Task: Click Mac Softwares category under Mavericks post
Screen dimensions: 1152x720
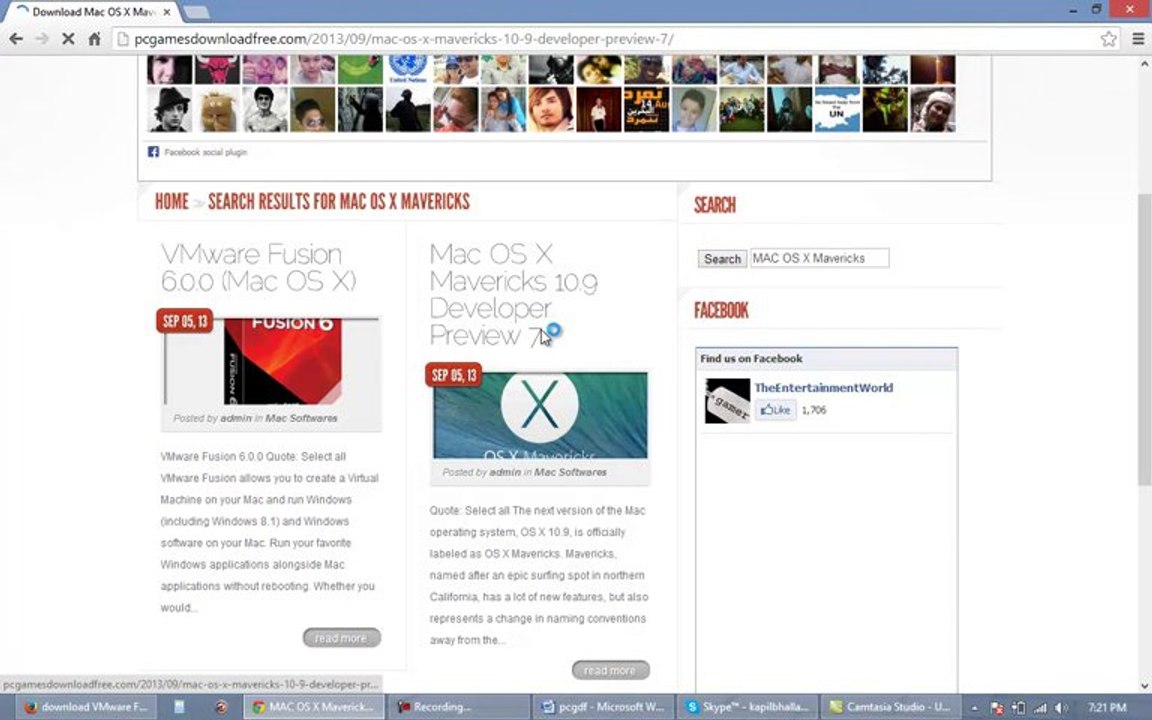Action: point(570,472)
